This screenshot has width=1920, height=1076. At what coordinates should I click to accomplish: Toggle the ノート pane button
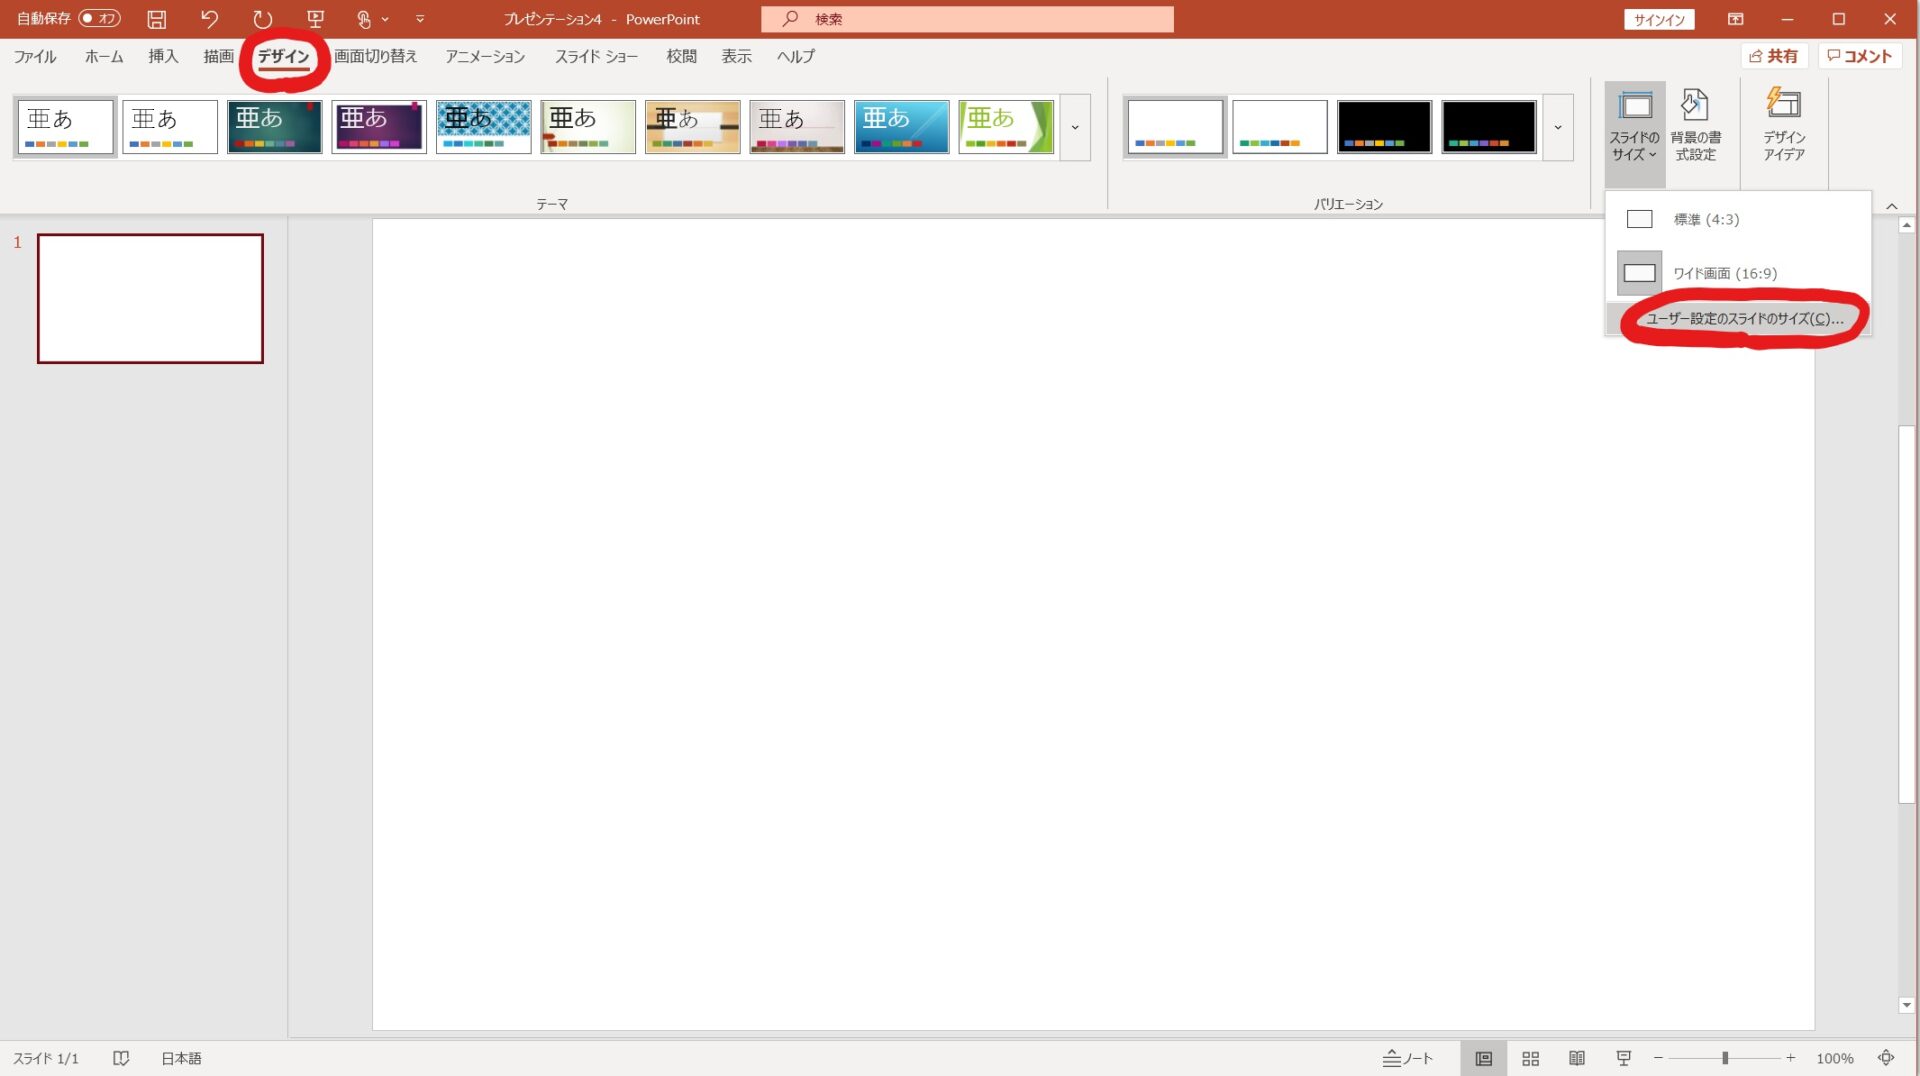coord(1408,1058)
